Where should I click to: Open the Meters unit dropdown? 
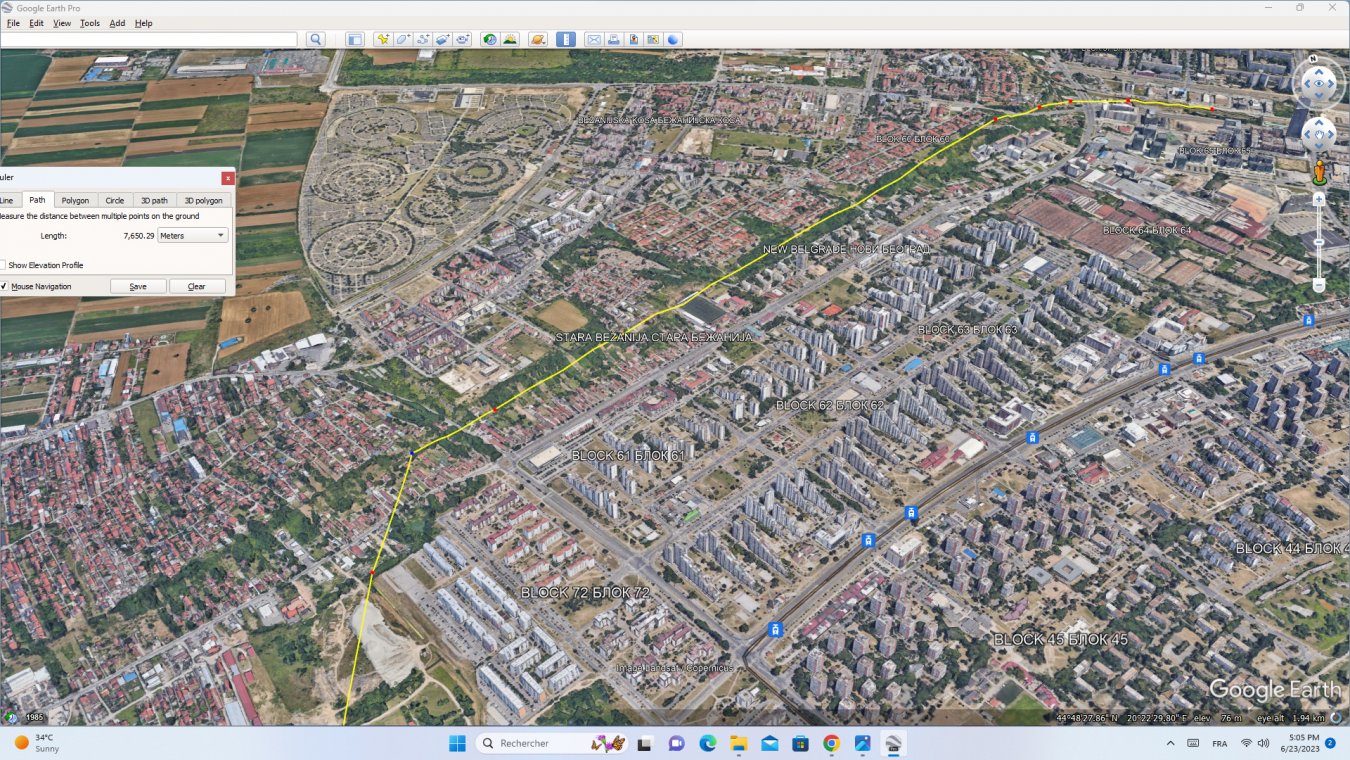[193, 235]
